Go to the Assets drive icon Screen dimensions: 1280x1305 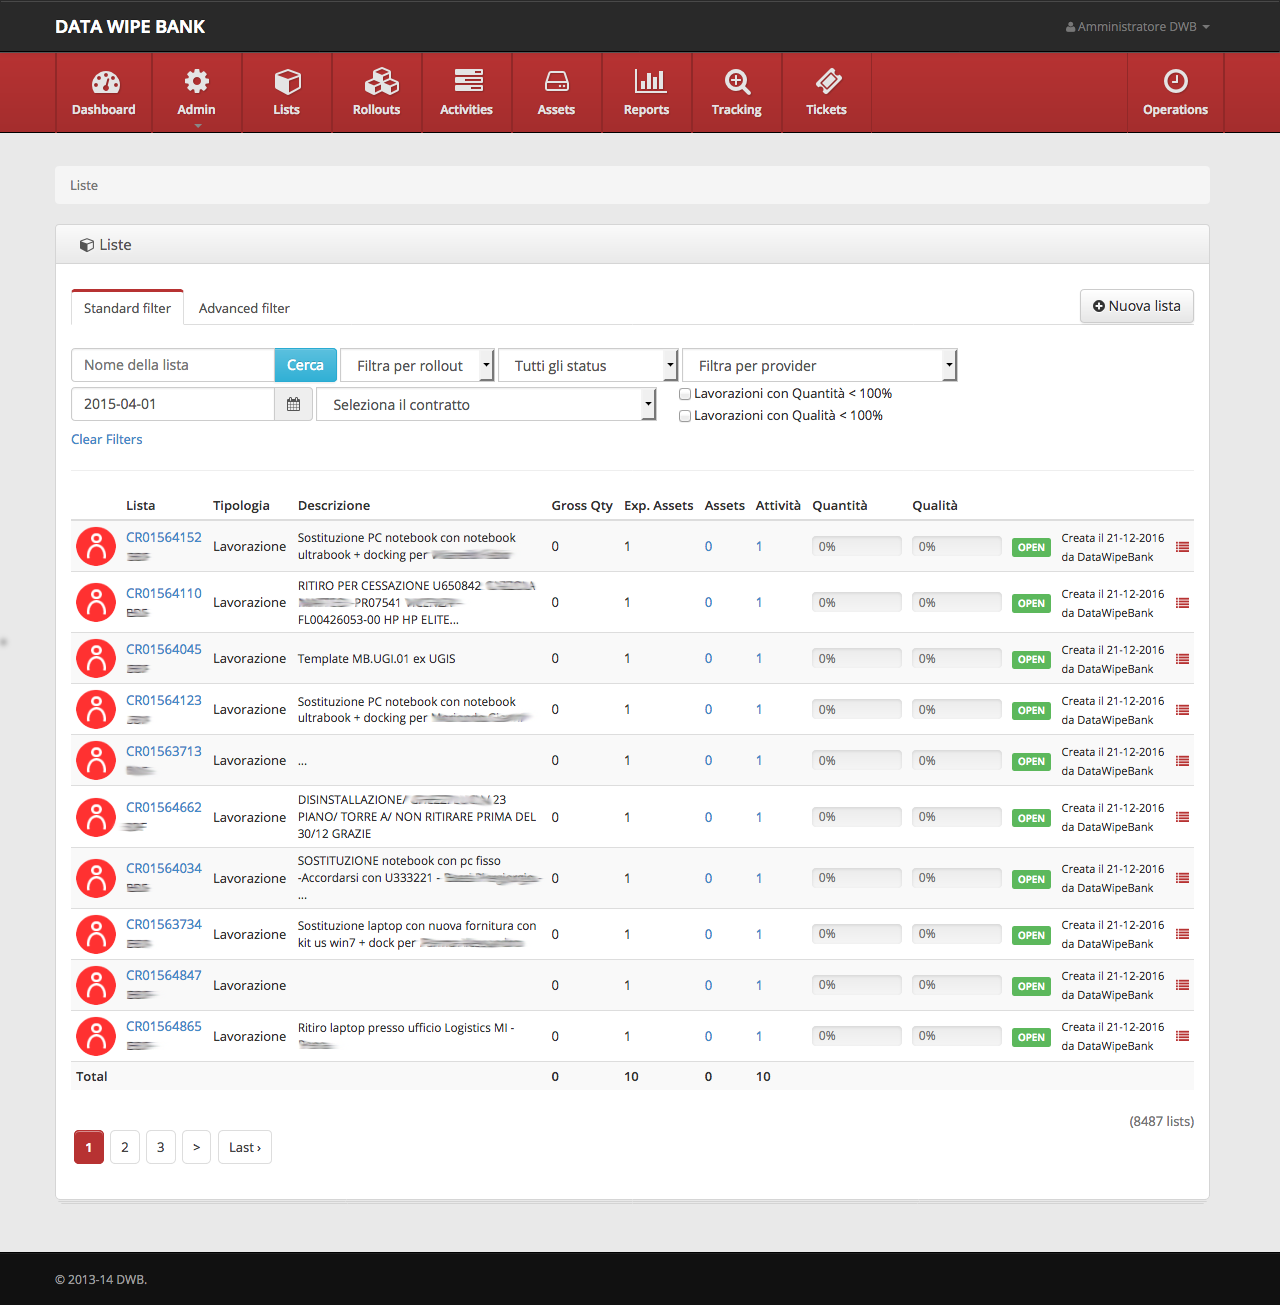pos(557,82)
